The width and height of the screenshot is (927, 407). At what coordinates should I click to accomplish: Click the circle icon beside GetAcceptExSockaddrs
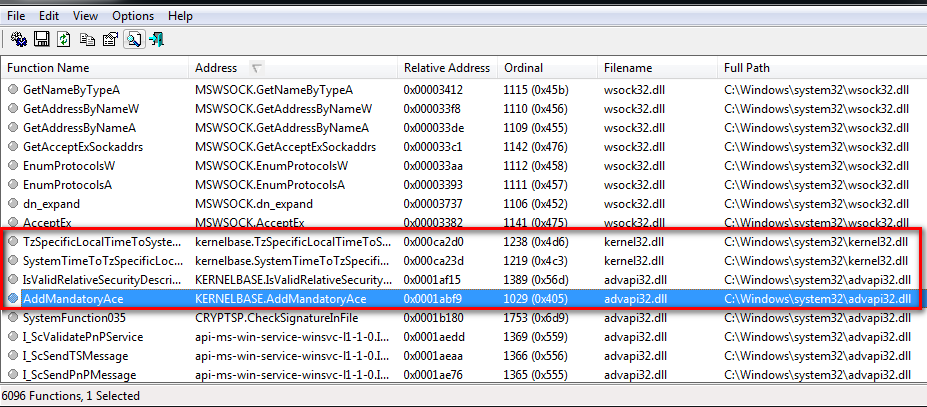click(13, 147)
